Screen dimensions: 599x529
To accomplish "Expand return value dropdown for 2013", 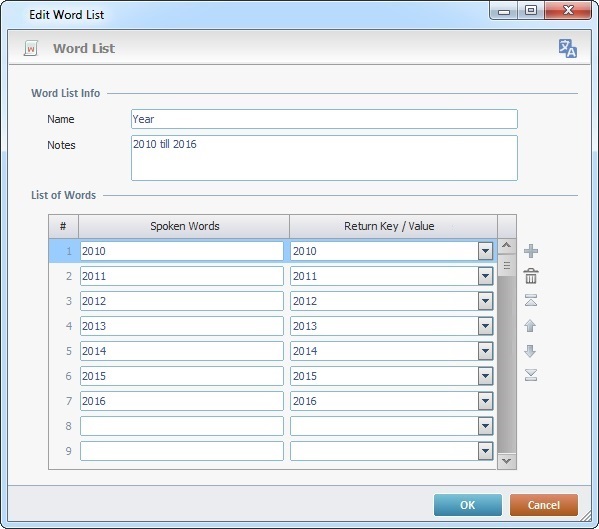I will pyautogui.click(x=485, y=326).
